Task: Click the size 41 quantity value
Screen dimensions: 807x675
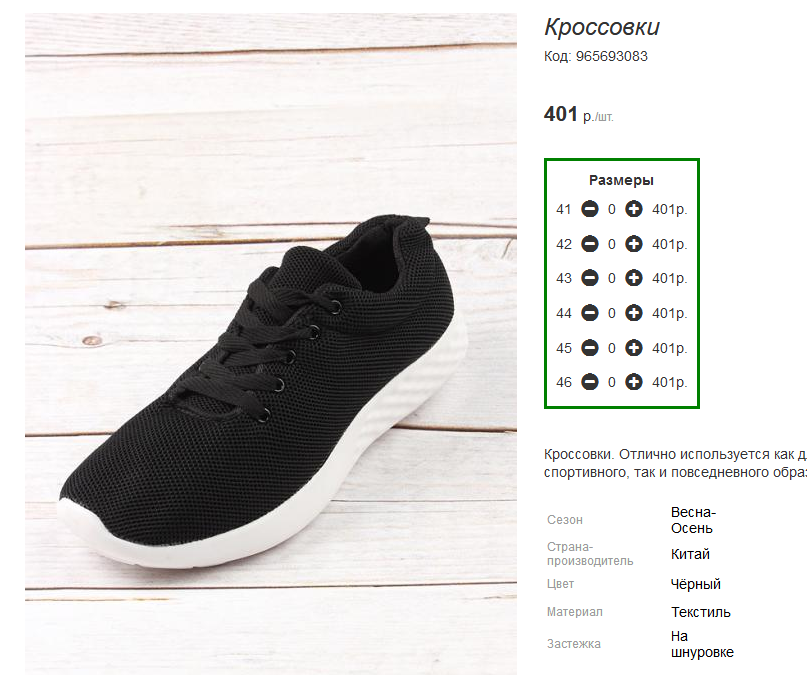Action: [x=611, y=209]
